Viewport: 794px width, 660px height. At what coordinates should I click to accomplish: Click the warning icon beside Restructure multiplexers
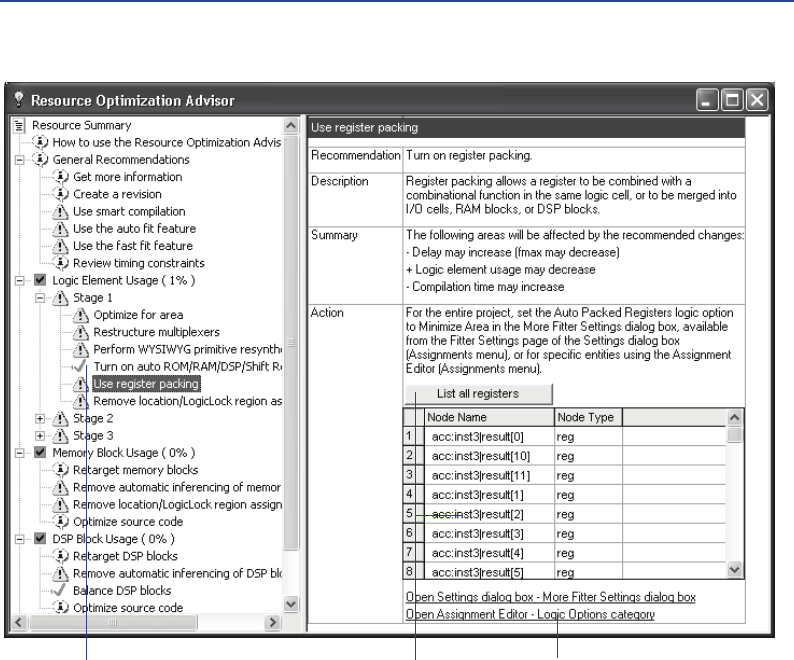pos(81,332)
